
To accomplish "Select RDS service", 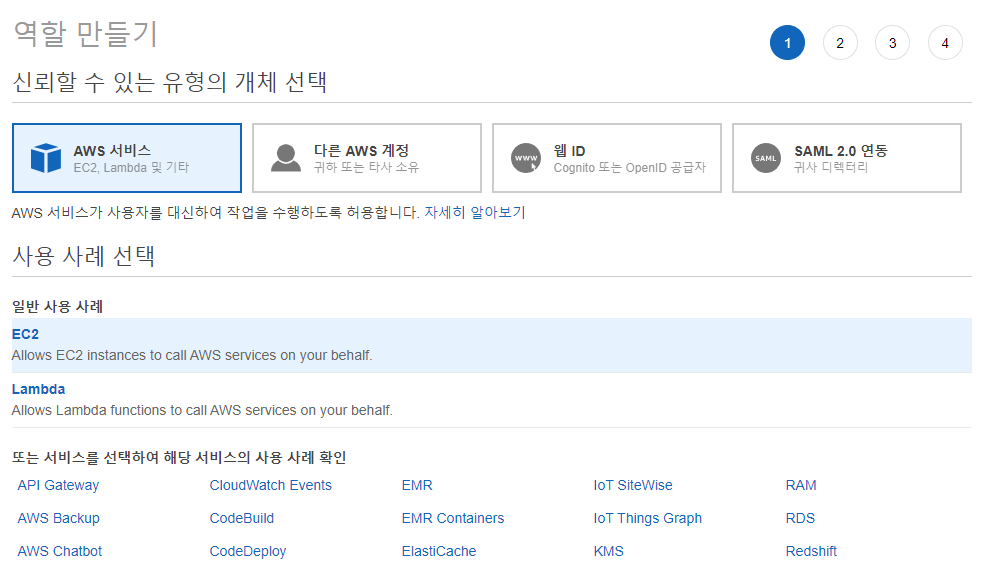I will pos(800,518).
